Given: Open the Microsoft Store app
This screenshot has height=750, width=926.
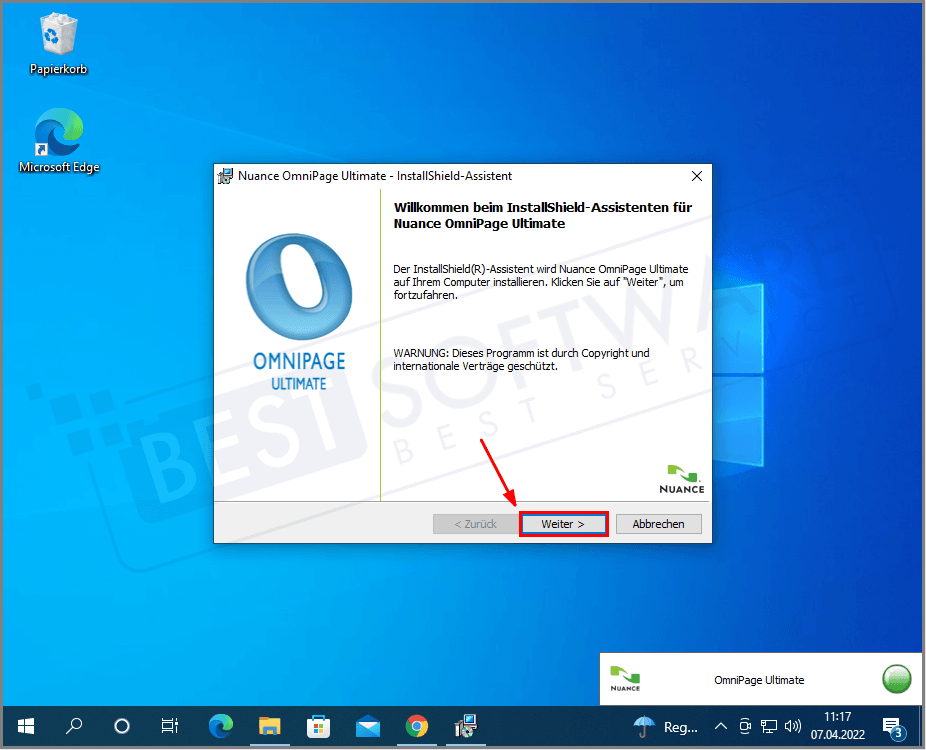Looking at the screenshot, I should coord(319,726).
